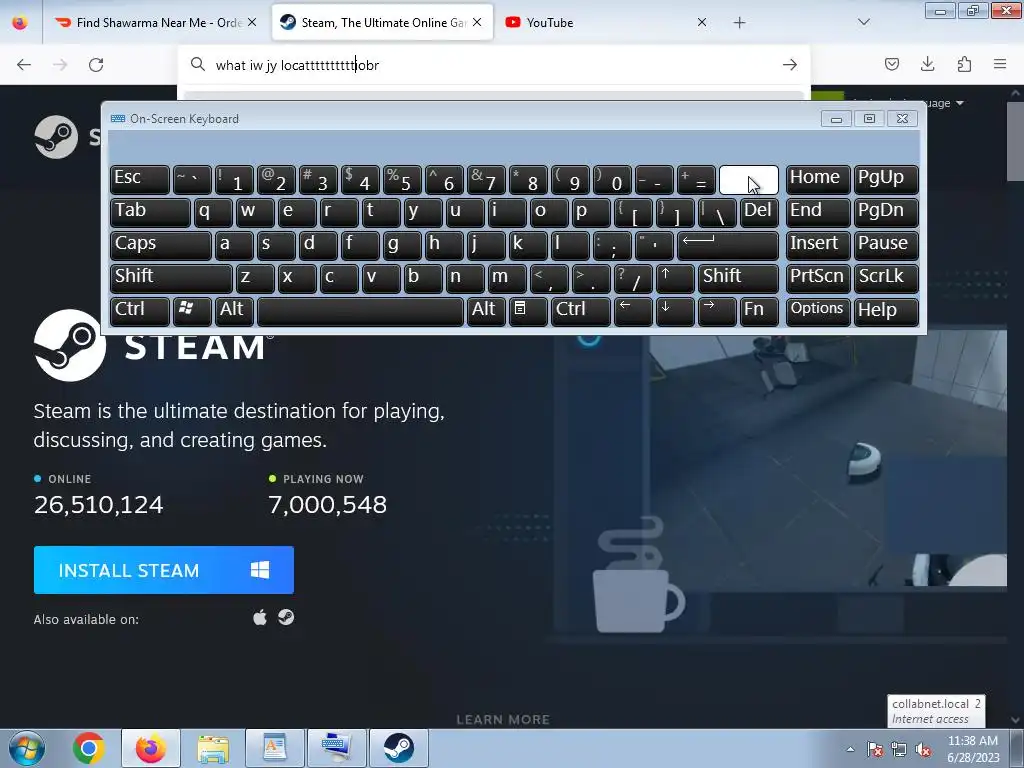The height and width of the screenshot is (768, 1024).
Task: Click the page vertical scrollbar thumb
Action: pos(1015,142)
